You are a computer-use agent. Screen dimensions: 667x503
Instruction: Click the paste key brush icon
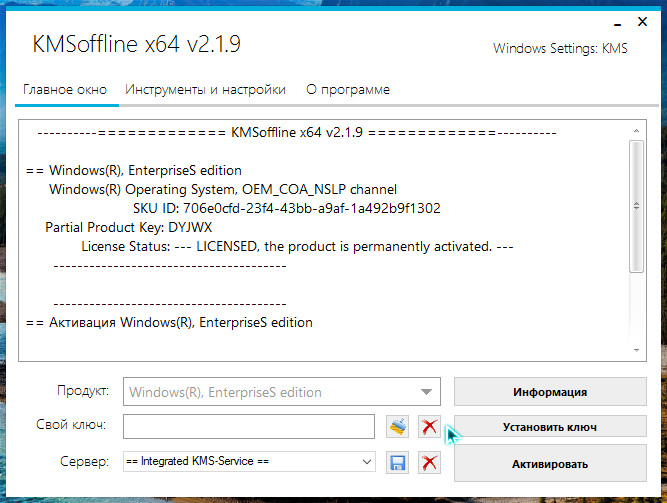(x=399, y=427)
